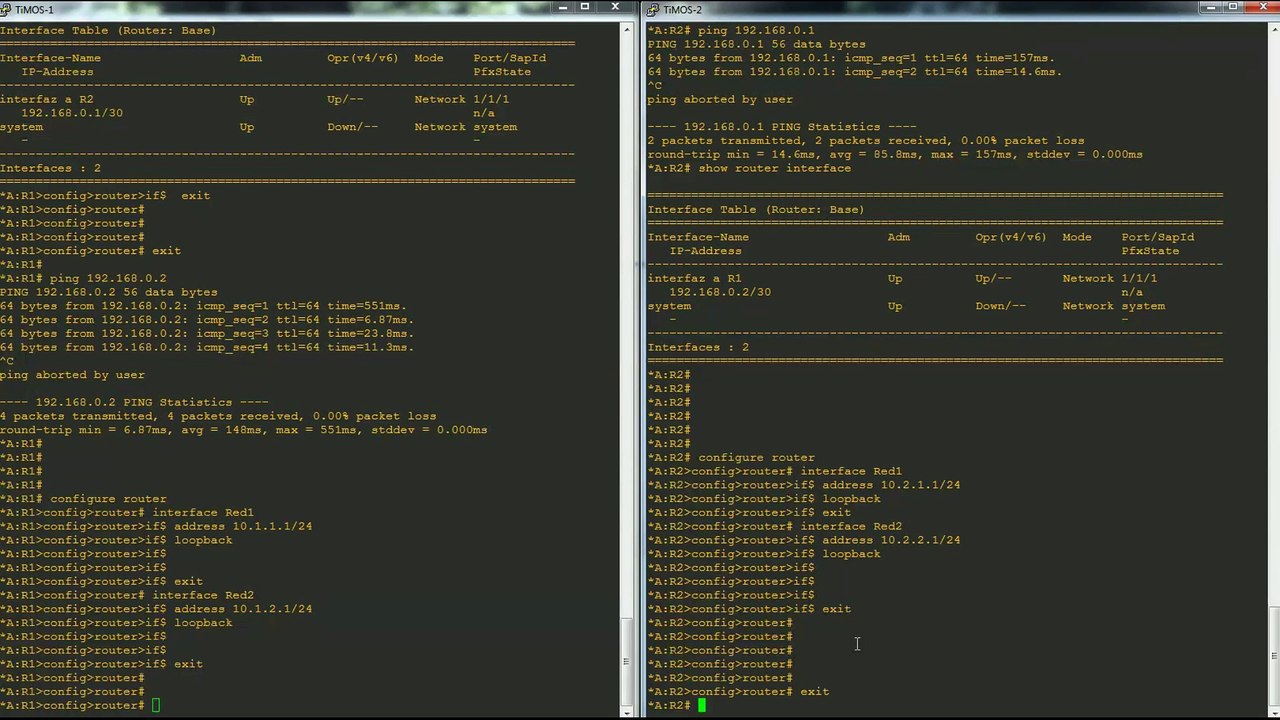Click 'ping aborted by user' in TiMOS-1

(x=73, y=375)
